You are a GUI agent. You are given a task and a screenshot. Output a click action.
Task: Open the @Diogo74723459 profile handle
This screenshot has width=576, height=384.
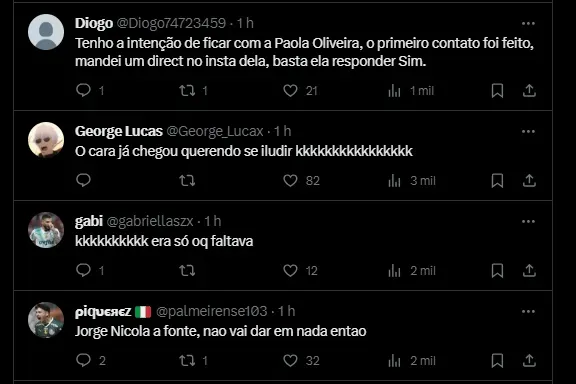tap(171, 23)
